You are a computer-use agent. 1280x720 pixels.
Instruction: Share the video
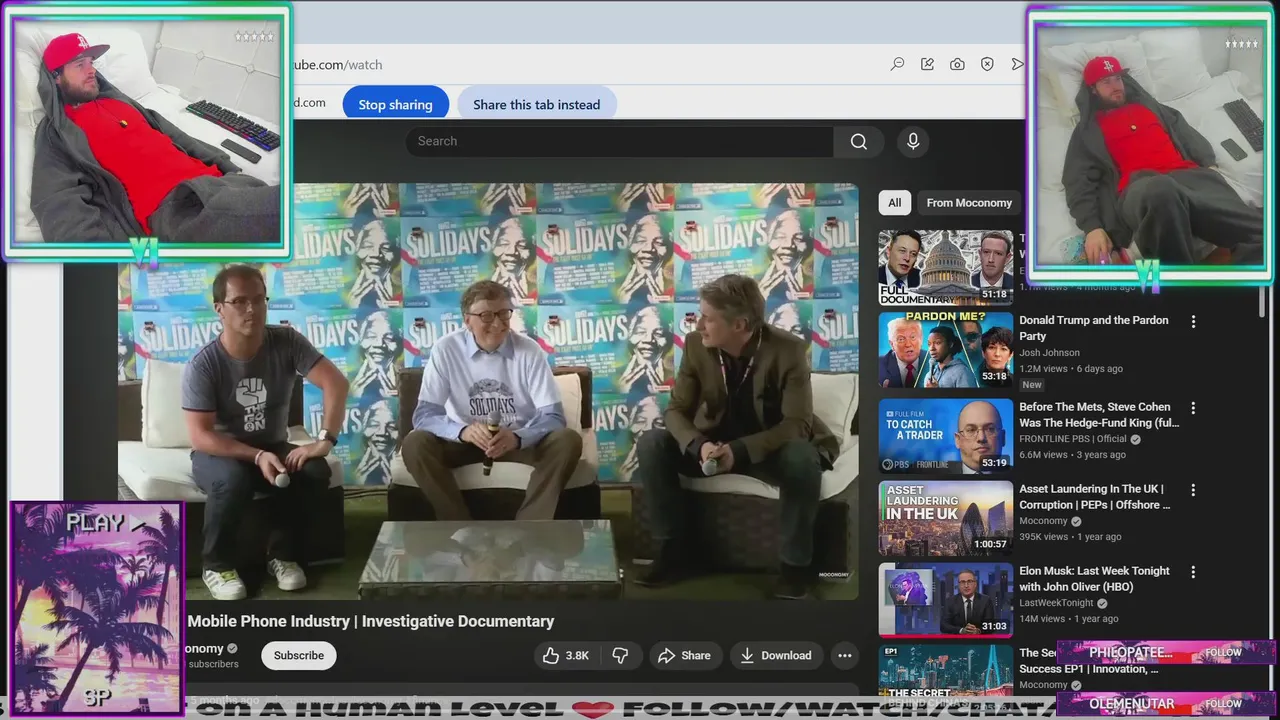685,656
